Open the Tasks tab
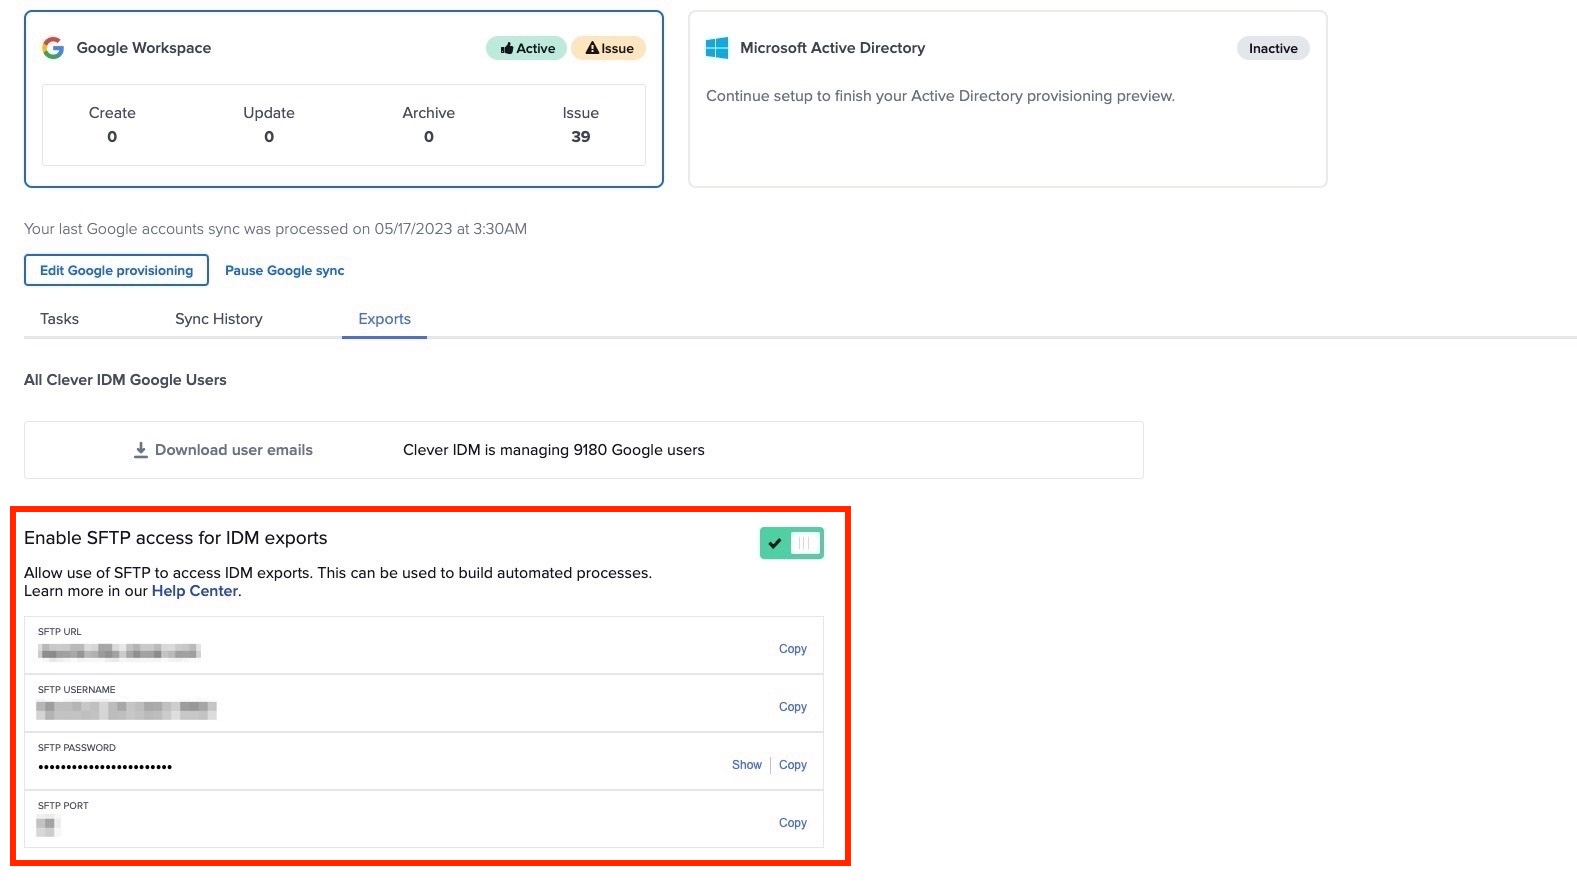Screen dimensions: 1577x882 (59, 319)
